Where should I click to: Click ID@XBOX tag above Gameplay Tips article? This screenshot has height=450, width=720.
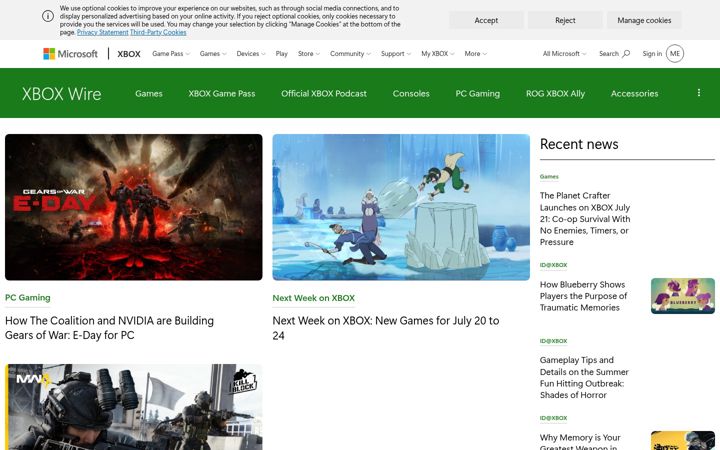tap(553, 341)
